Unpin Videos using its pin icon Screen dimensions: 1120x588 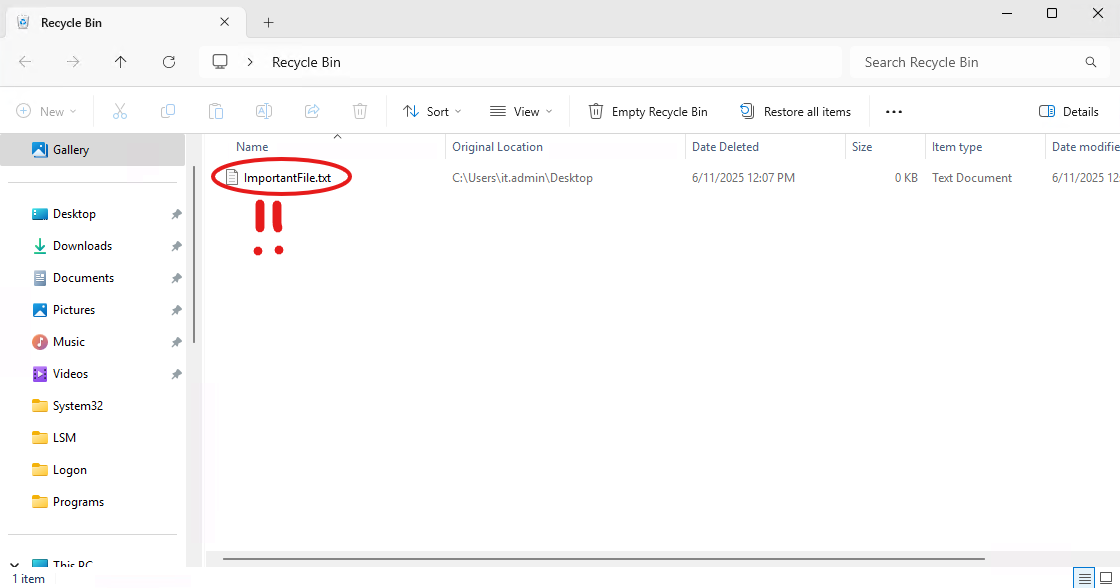[176, 374]
